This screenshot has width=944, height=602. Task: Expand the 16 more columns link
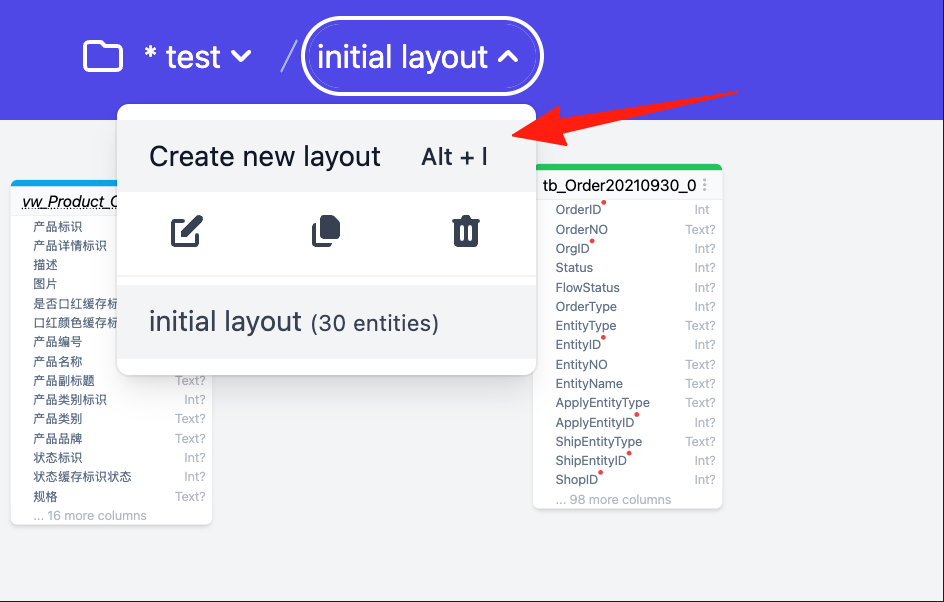click(90, 516)
